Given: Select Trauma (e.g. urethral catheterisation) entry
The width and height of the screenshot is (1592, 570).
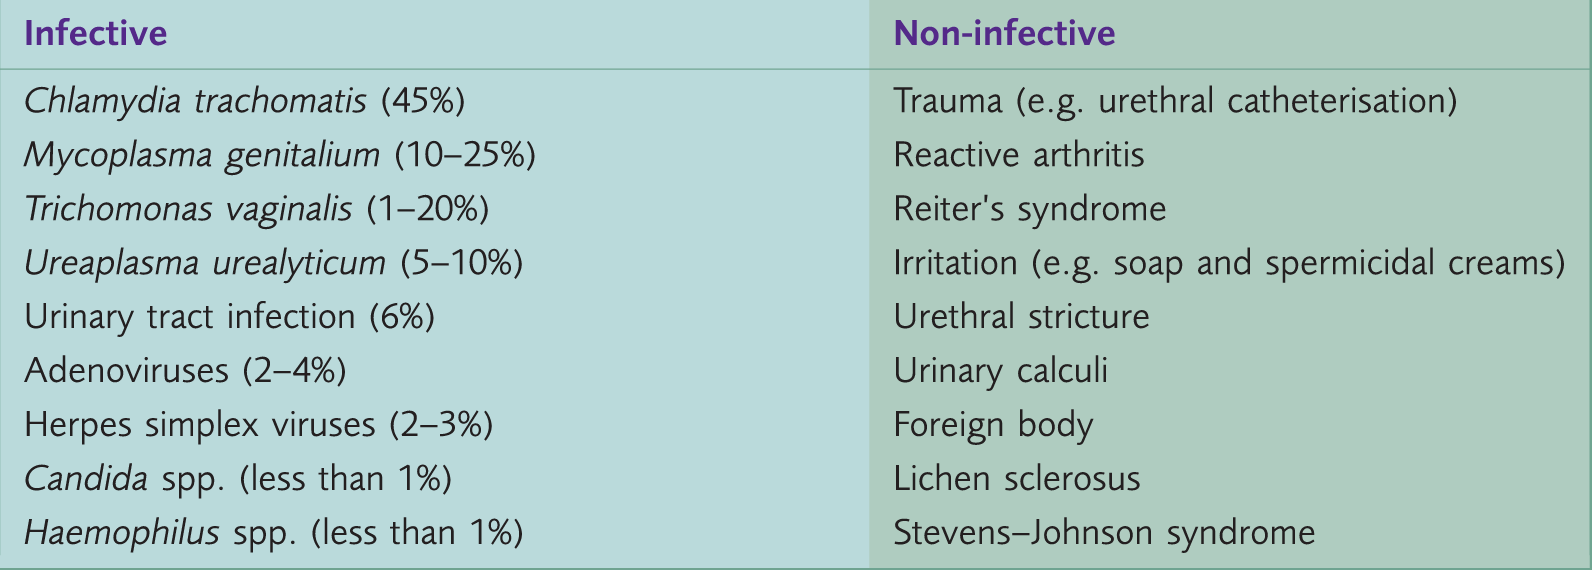Looking at the screenshot, I should pyautogui.click(x=1175, y=101).
